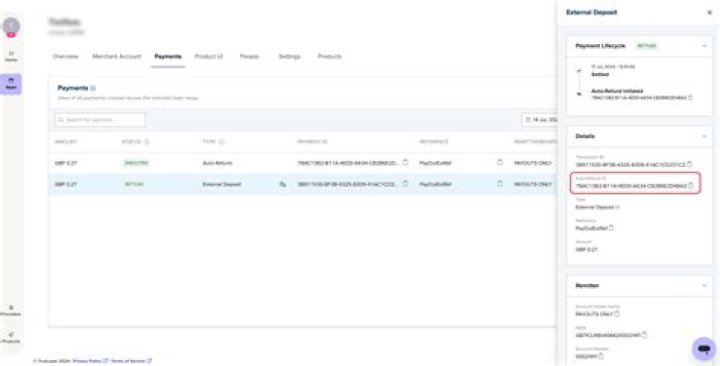Click the info icon next to Payments heading
The height and width of the screenshot is (366, 720).
pos(93,88)
